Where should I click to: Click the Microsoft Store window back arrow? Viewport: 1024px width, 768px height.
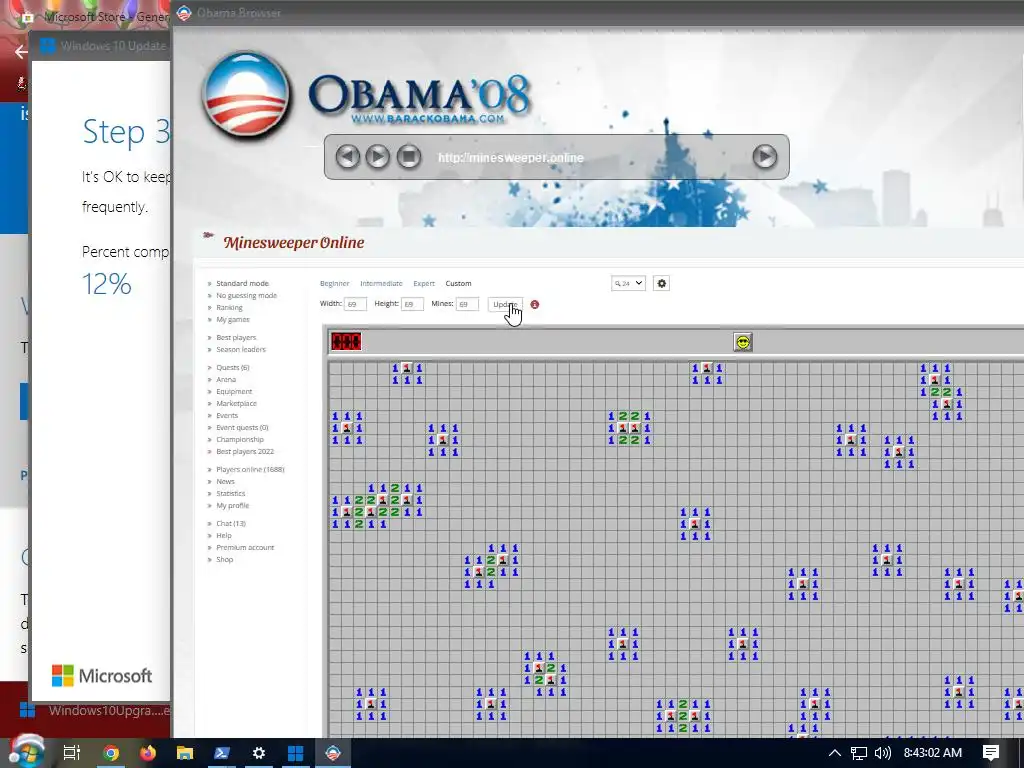click(x=21, y=51)
